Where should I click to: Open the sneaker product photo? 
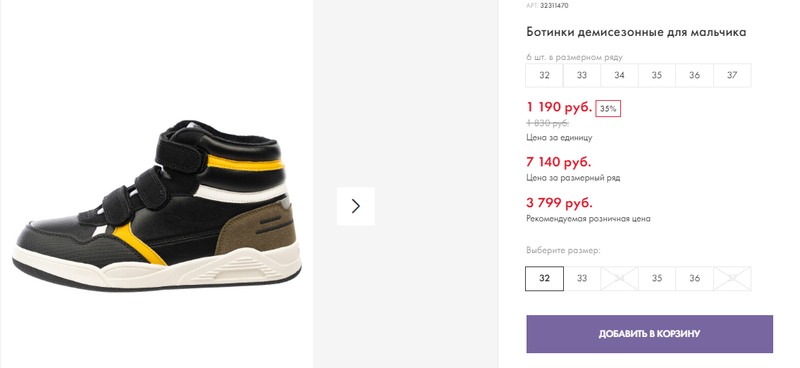157,205
